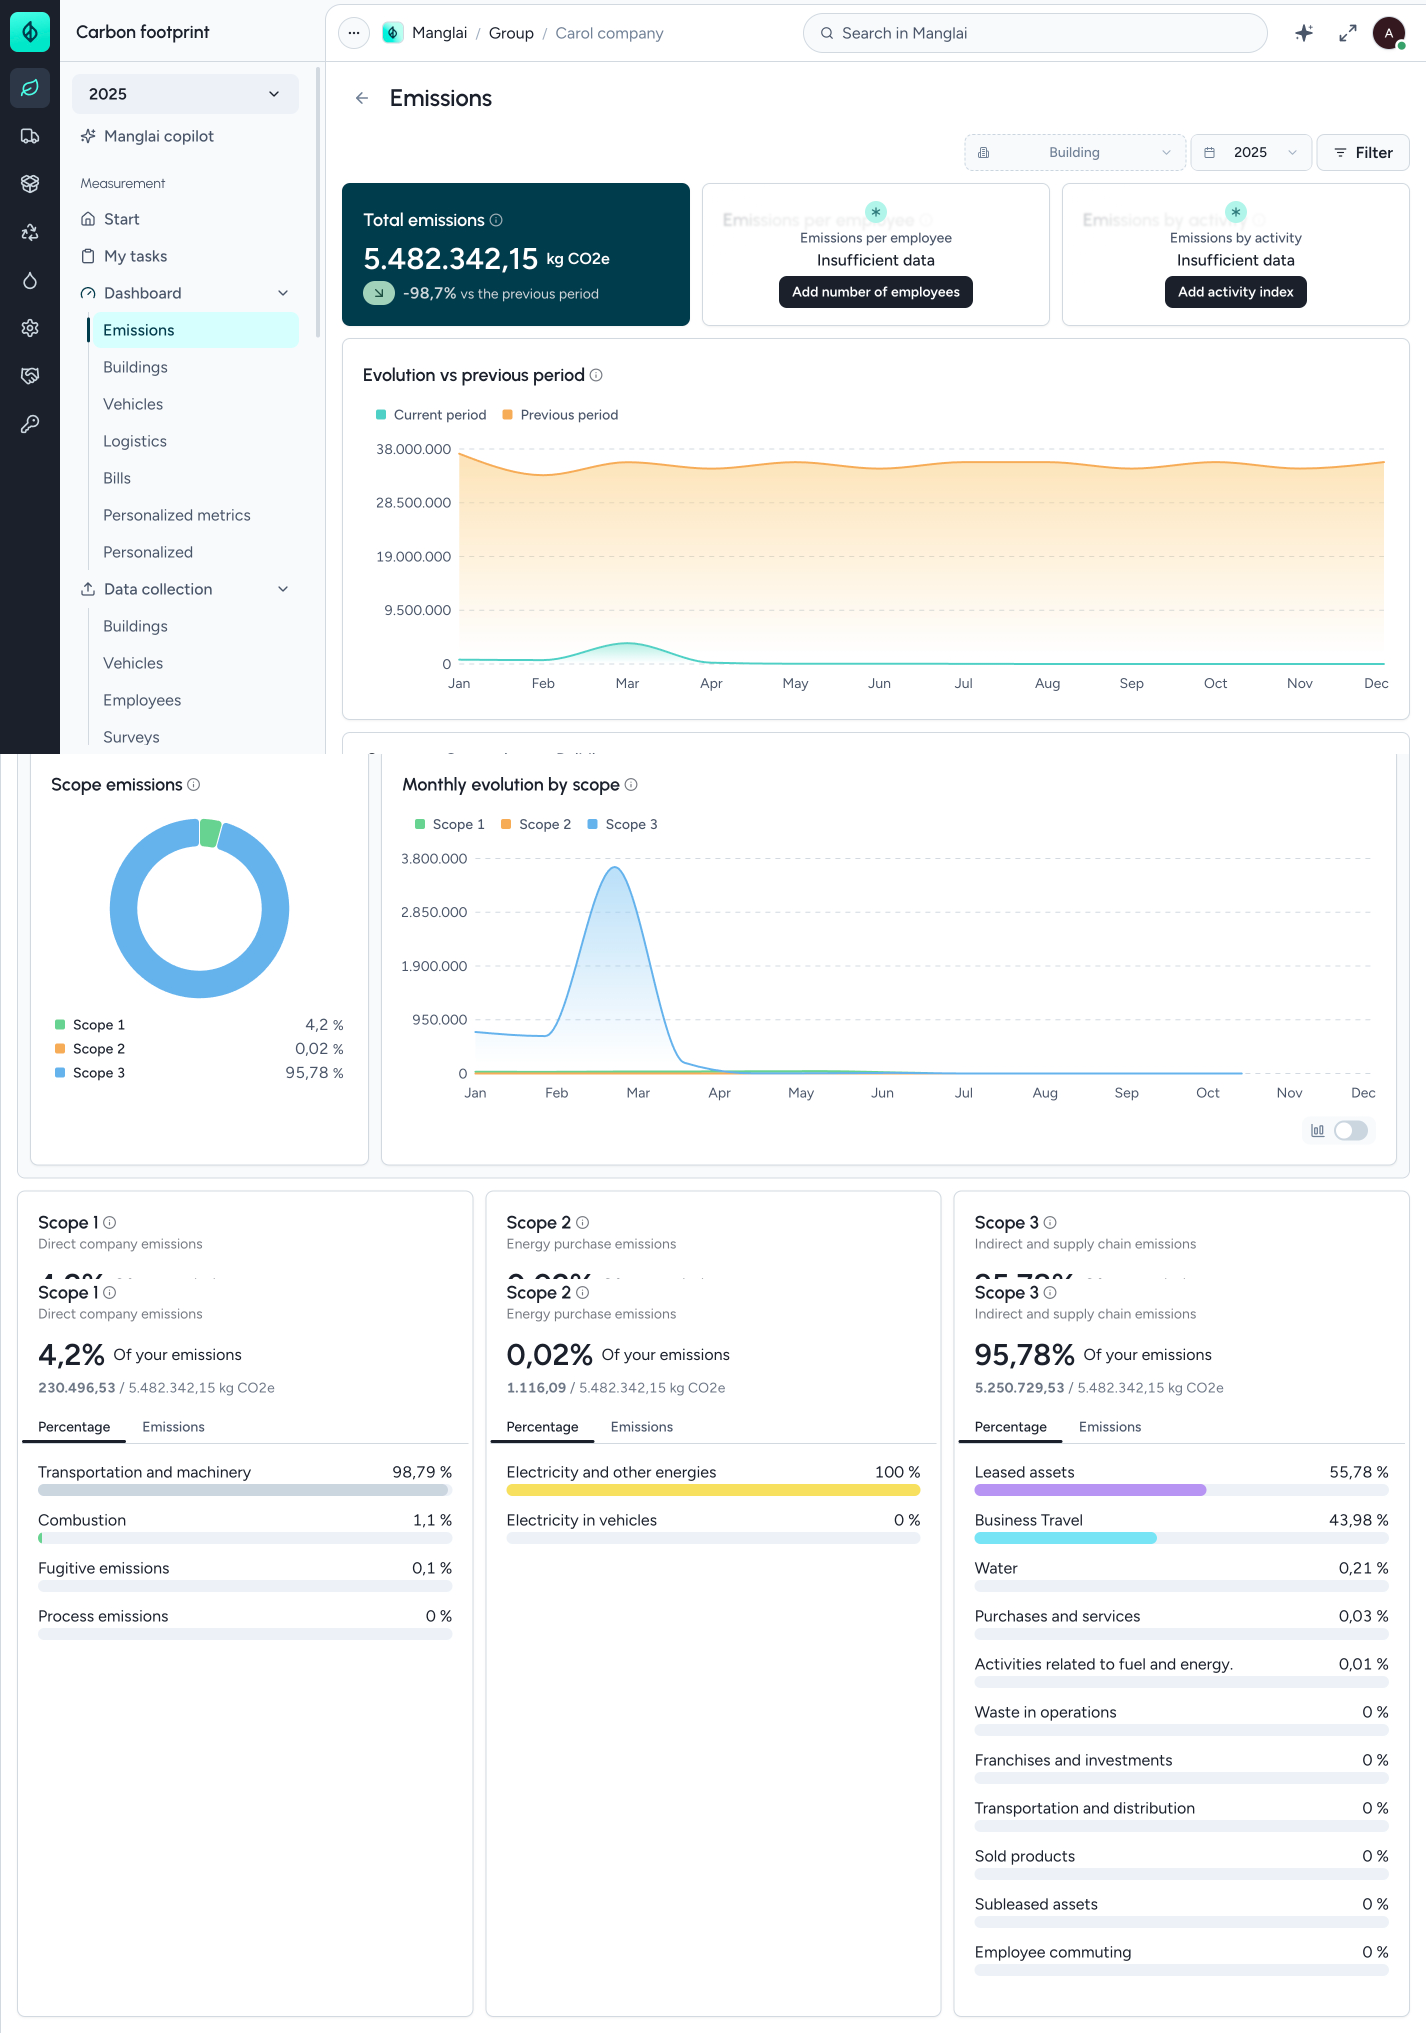Click the Carol company breadcrumb
Image resolution: width=1426 pixels, height=2033 pixels.
click(x=609, y=33)
